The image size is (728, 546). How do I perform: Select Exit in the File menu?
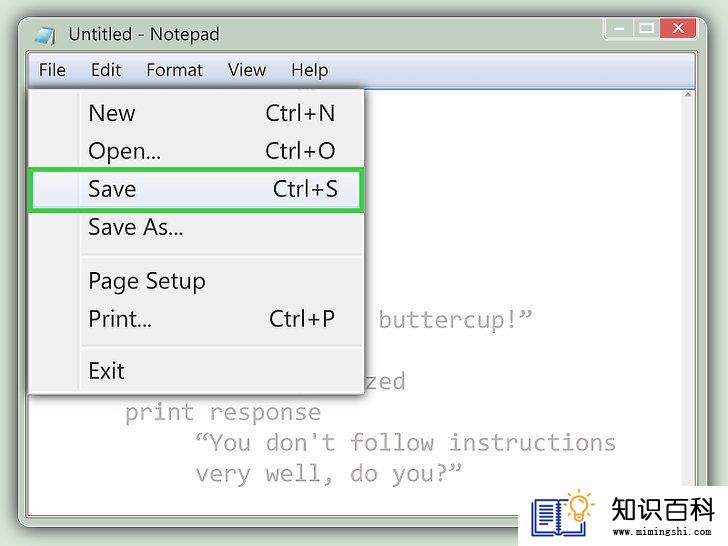[197, 371]
